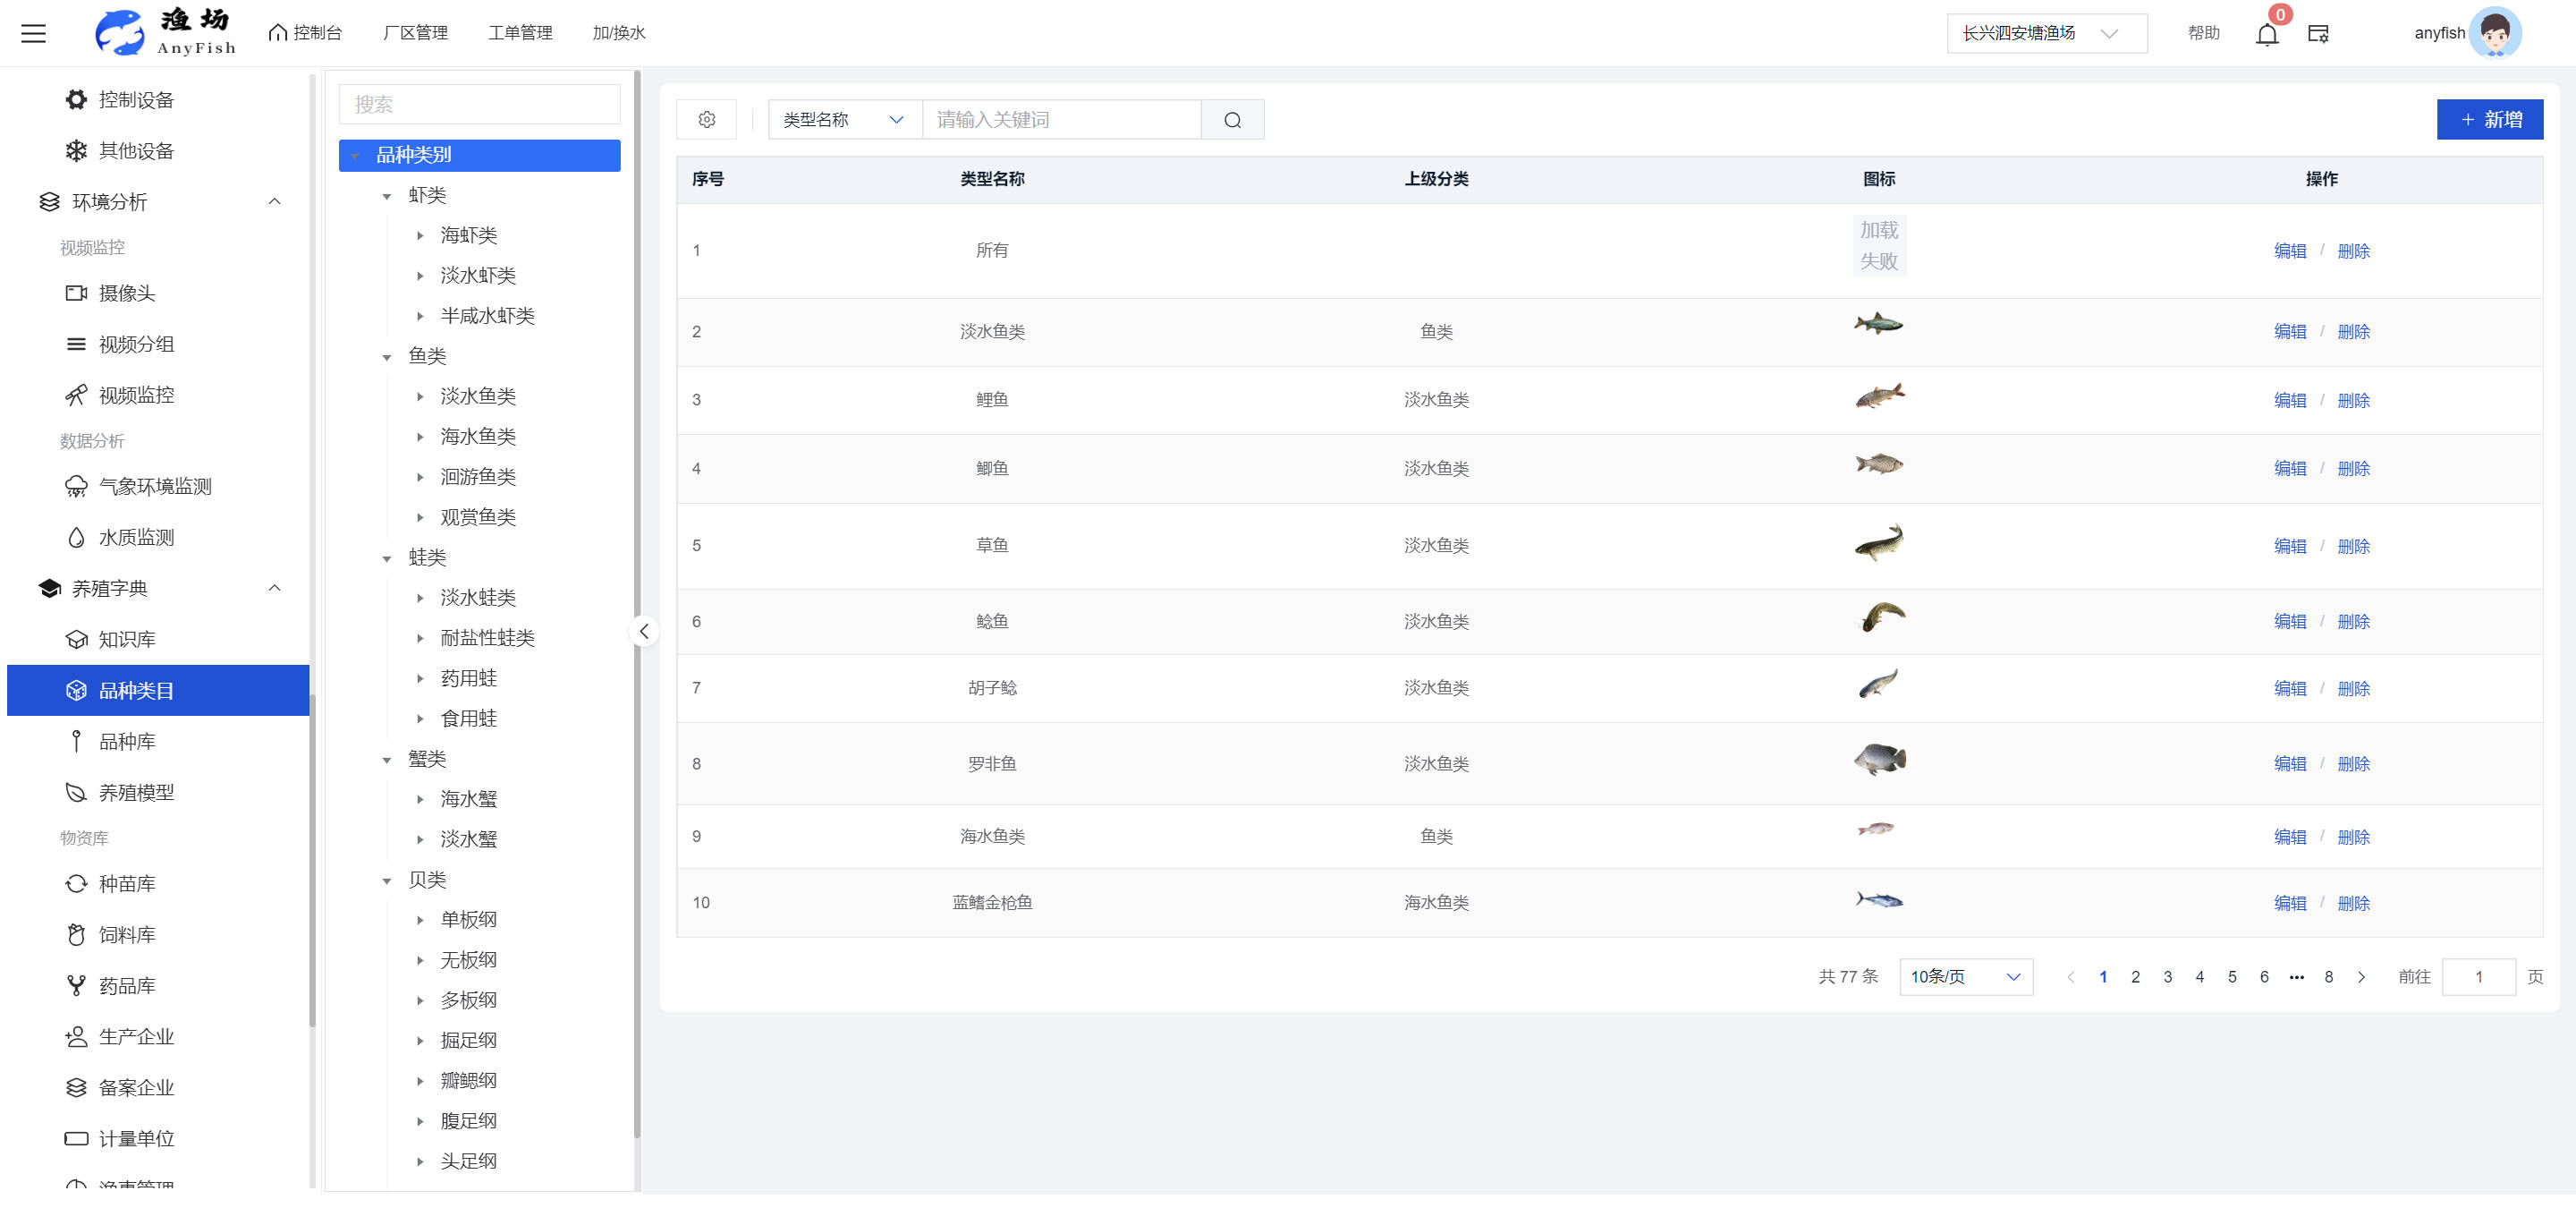Click the 新增 add button
Screen dimensions: 2576x1208
point(2489,120)
